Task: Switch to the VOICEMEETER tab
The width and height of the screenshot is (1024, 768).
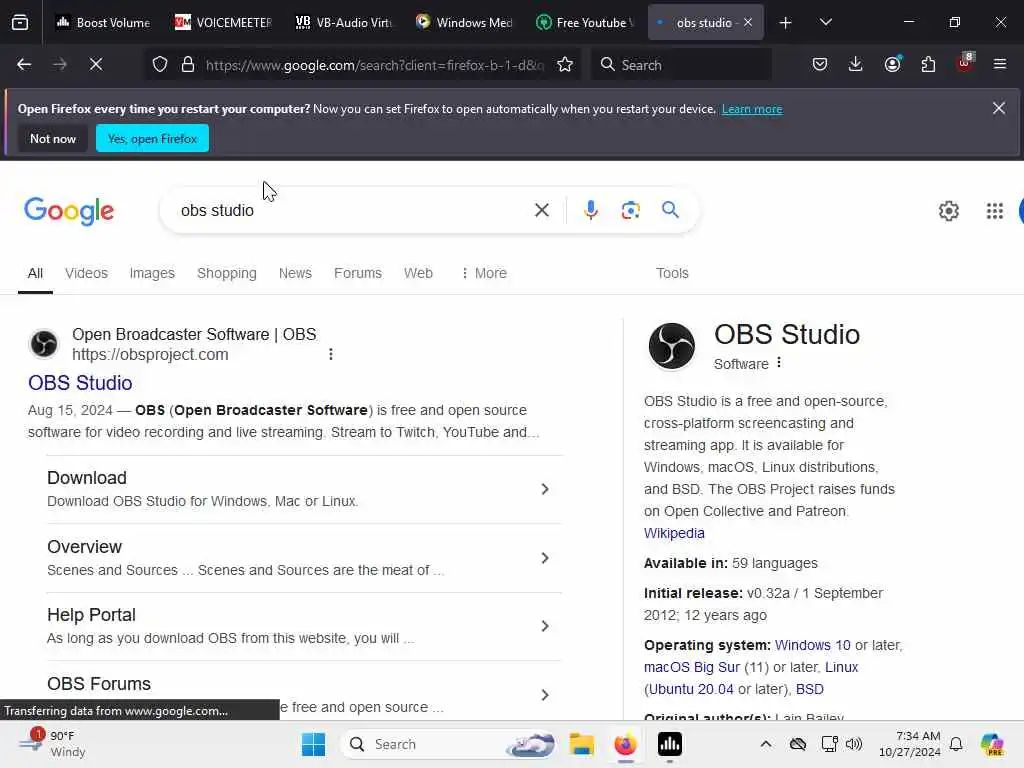Action: [x=223, y=23]
